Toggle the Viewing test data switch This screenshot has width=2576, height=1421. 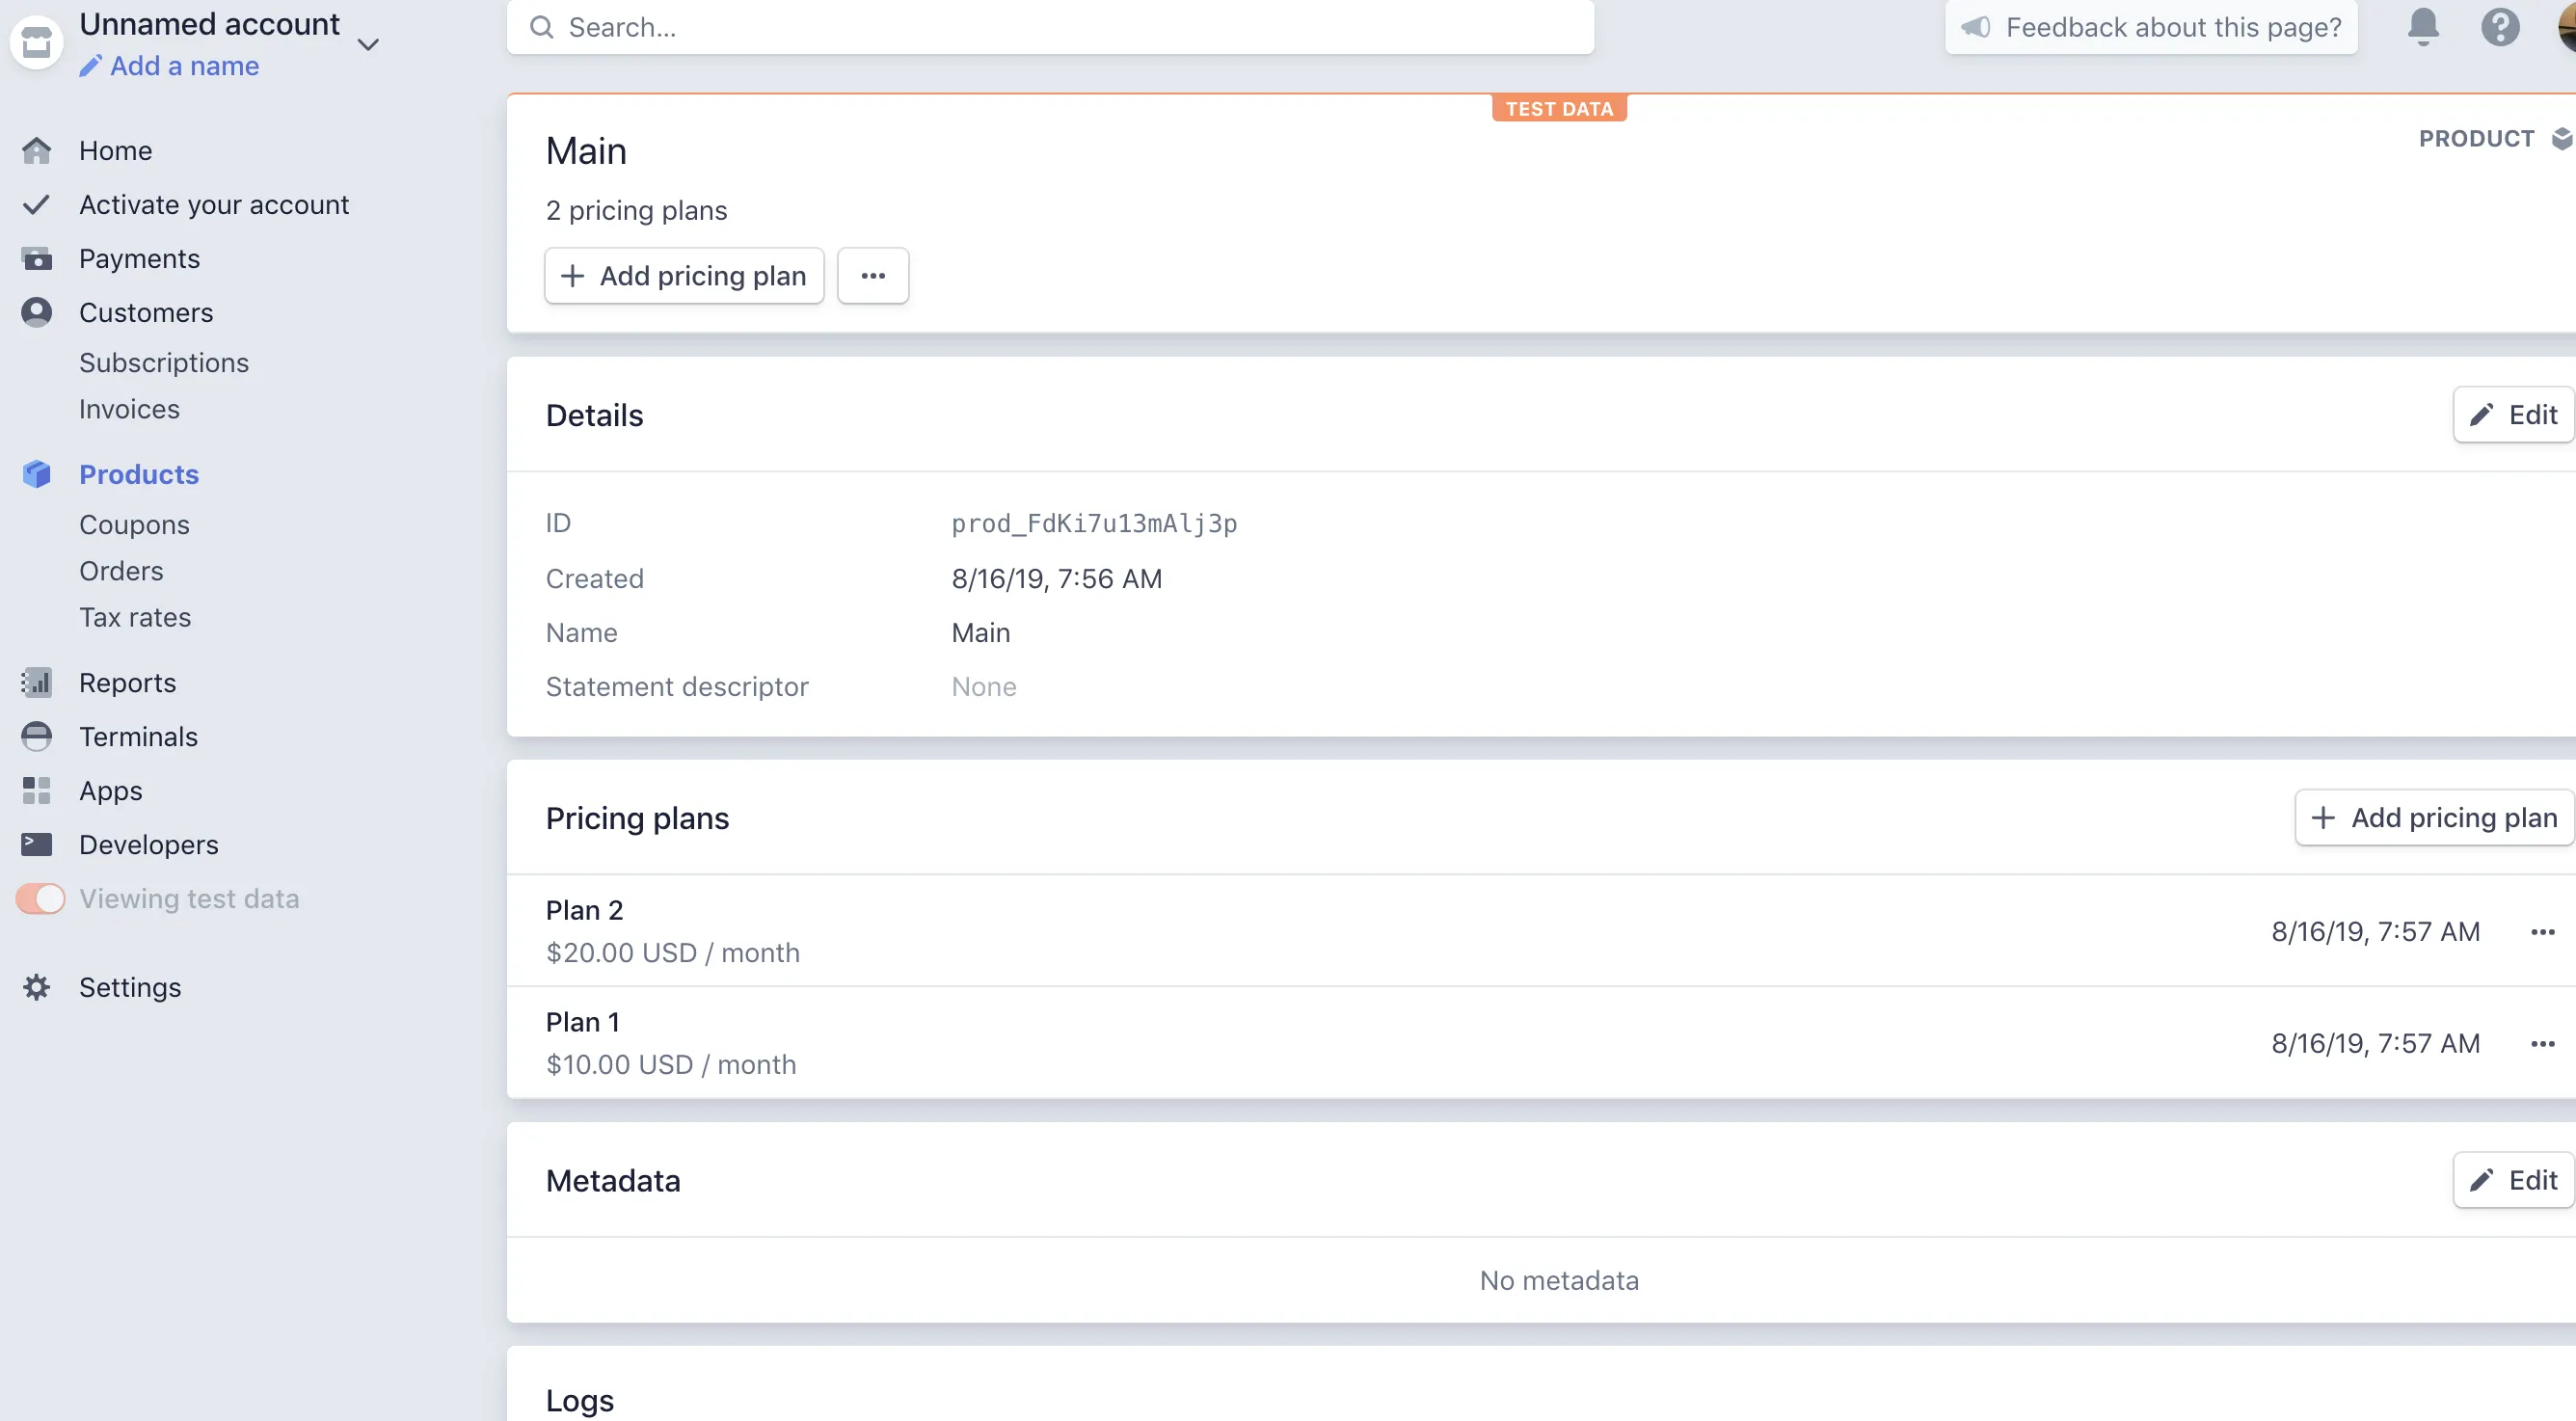pyautogui.click(x=41, y=899)
